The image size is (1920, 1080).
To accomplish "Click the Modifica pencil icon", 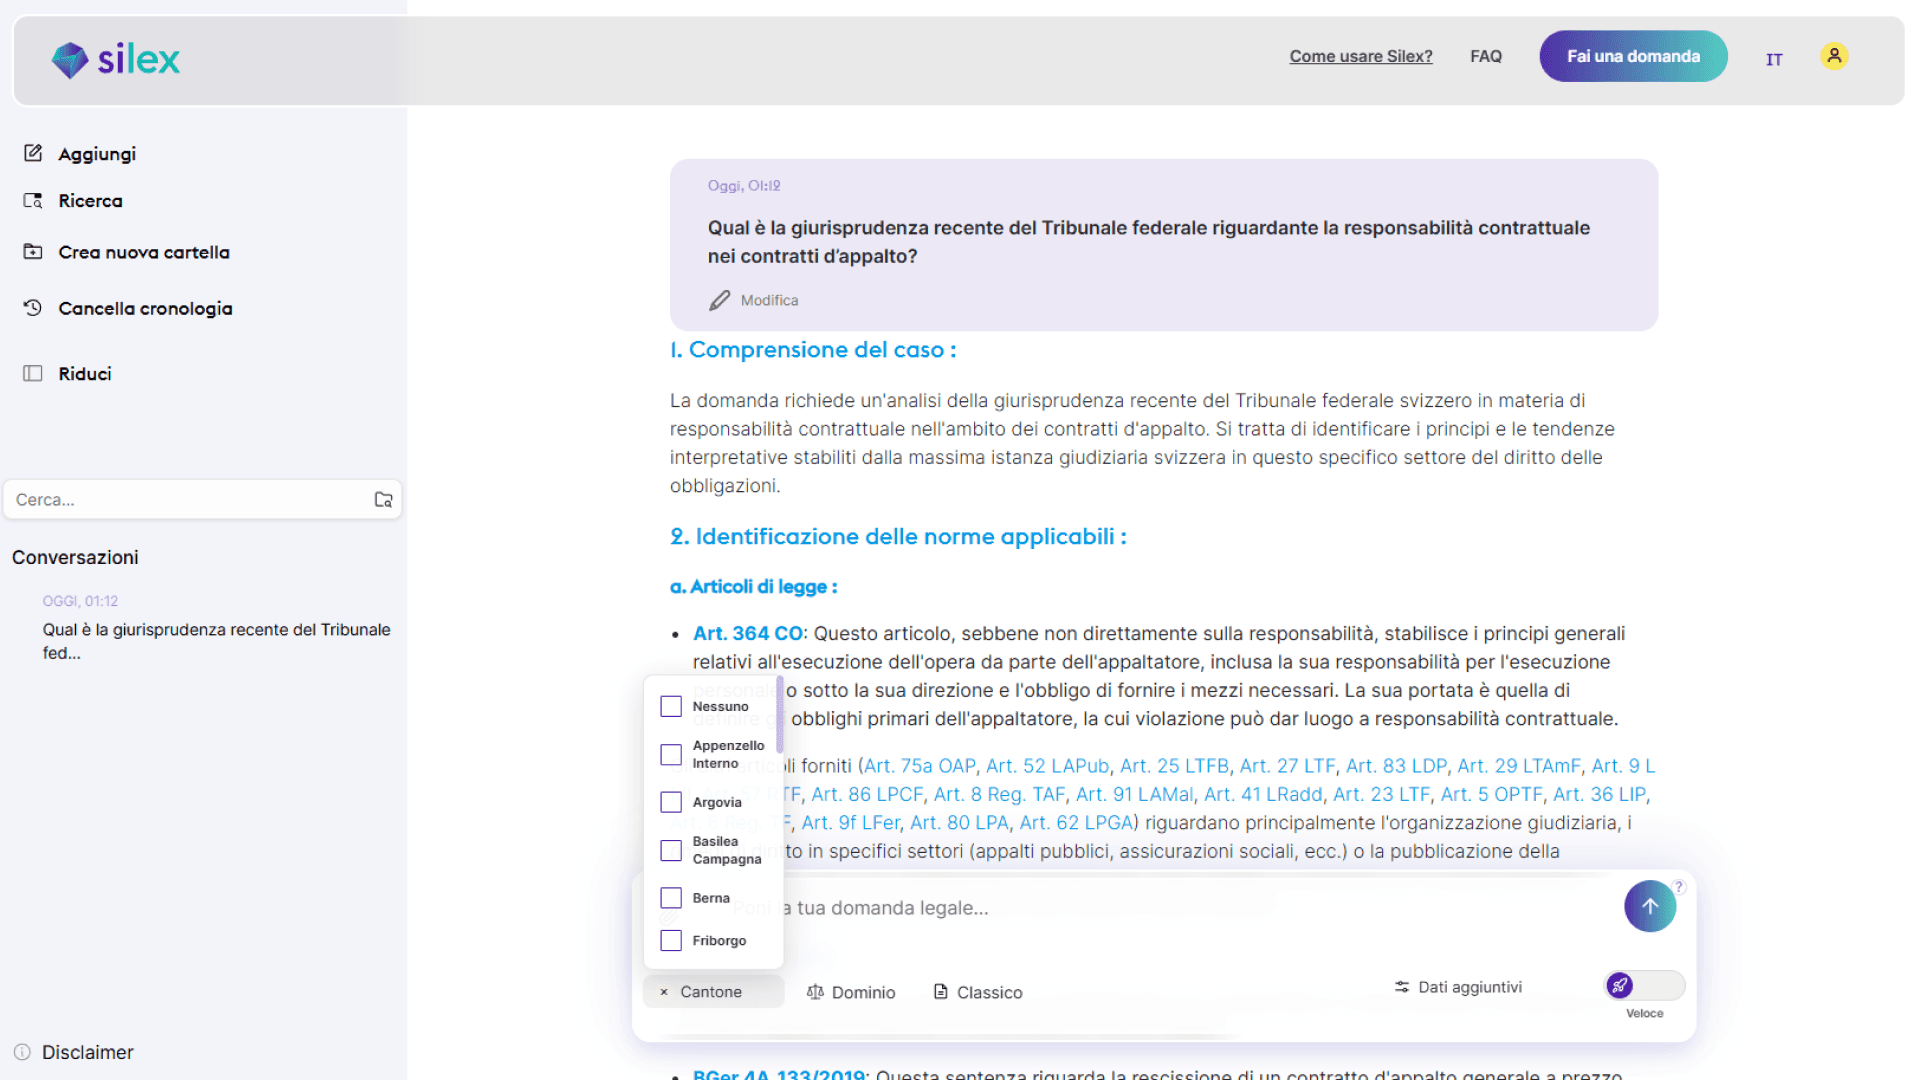I will coord(719,300).
